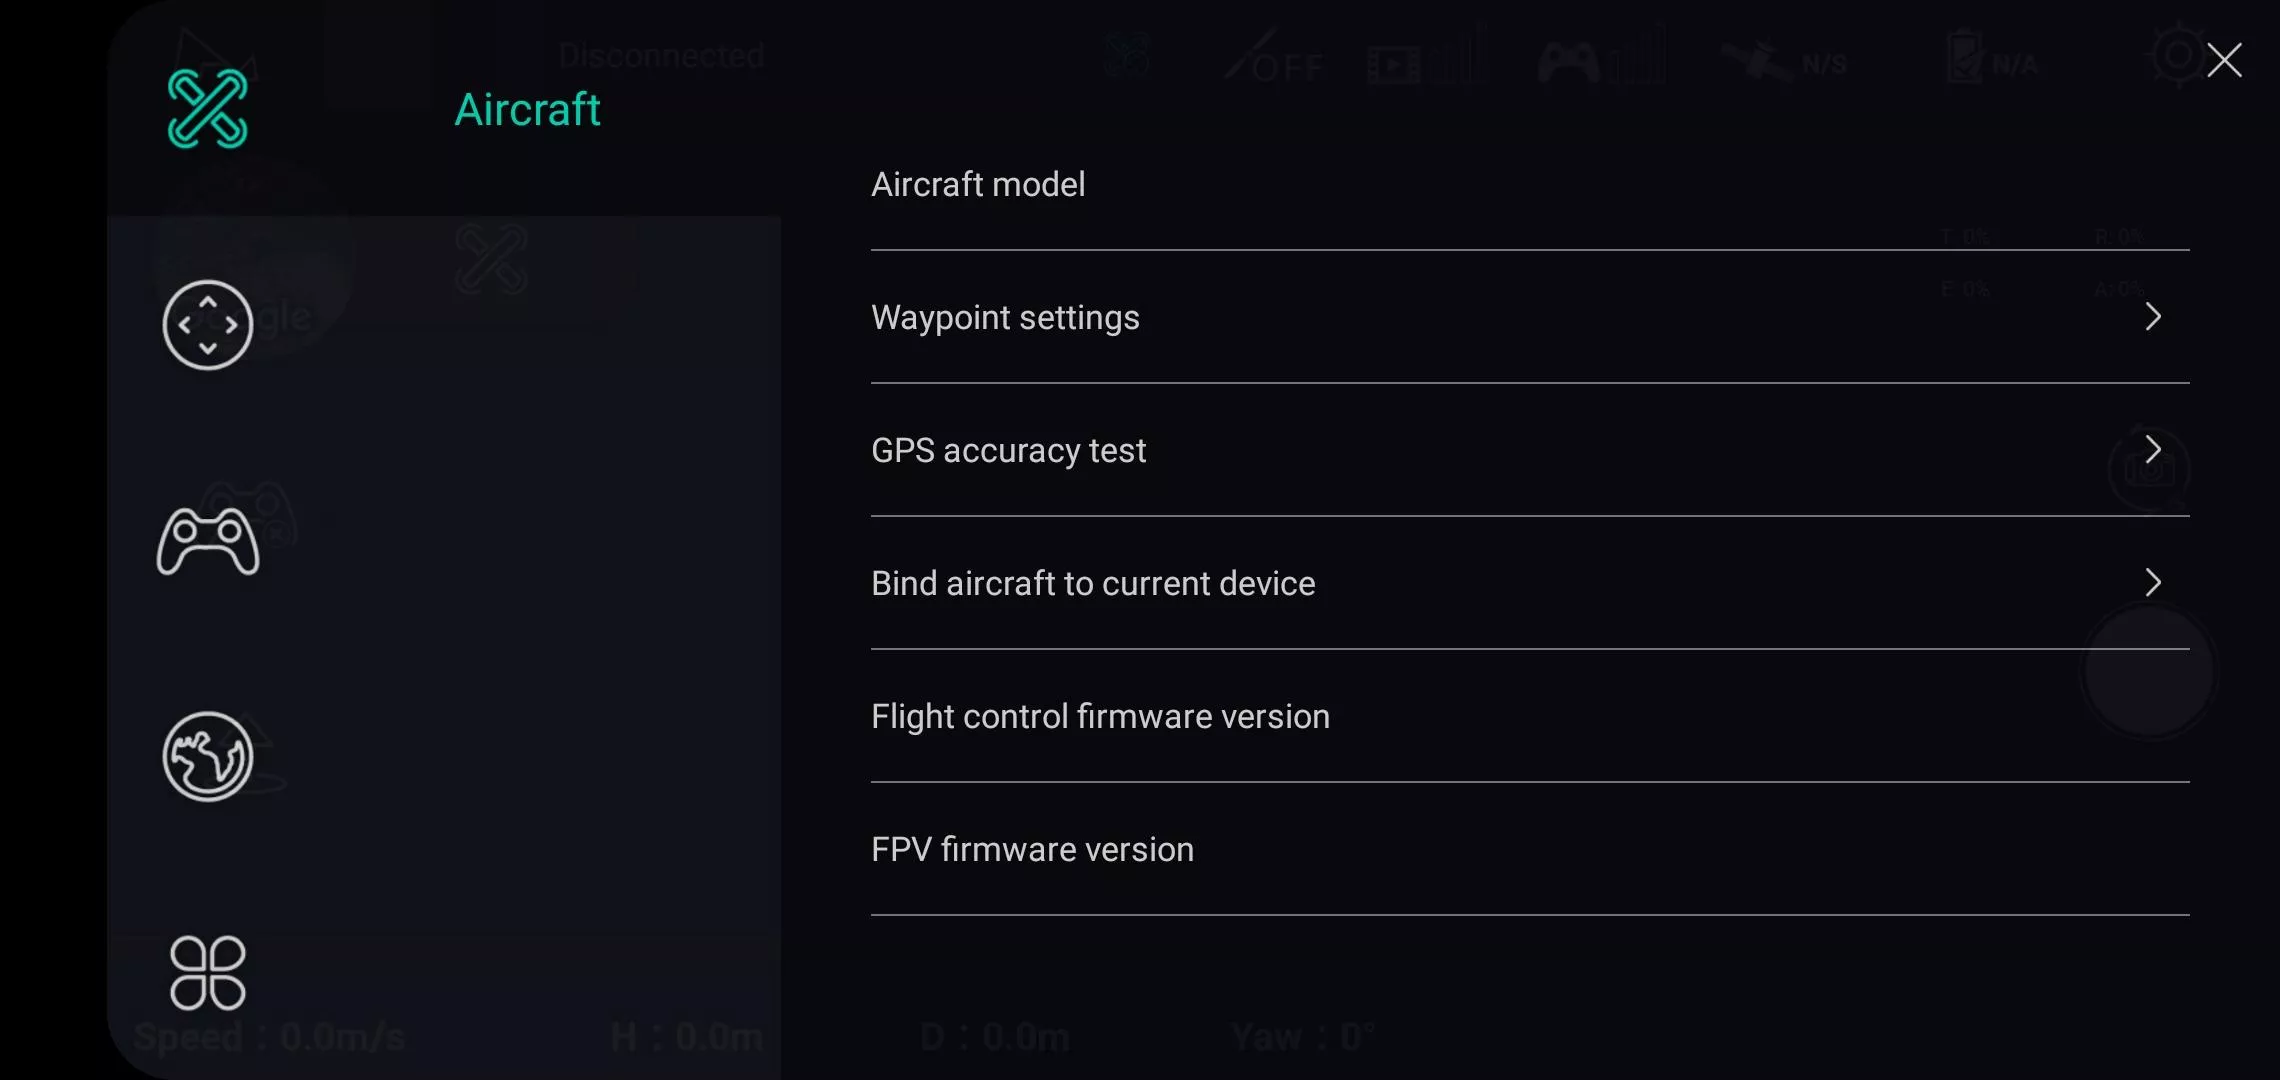Image resolution: width=2280 pixels, height=1080 pixels.
Task: Tap Flight control firmware version row
Action: 1530,716
